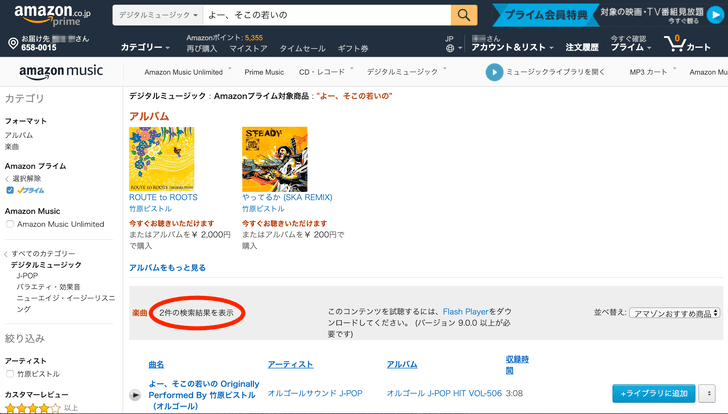Click Amazonポイント 5,355 balance
This screenshot has width=728, height=414.
point(225,38)
